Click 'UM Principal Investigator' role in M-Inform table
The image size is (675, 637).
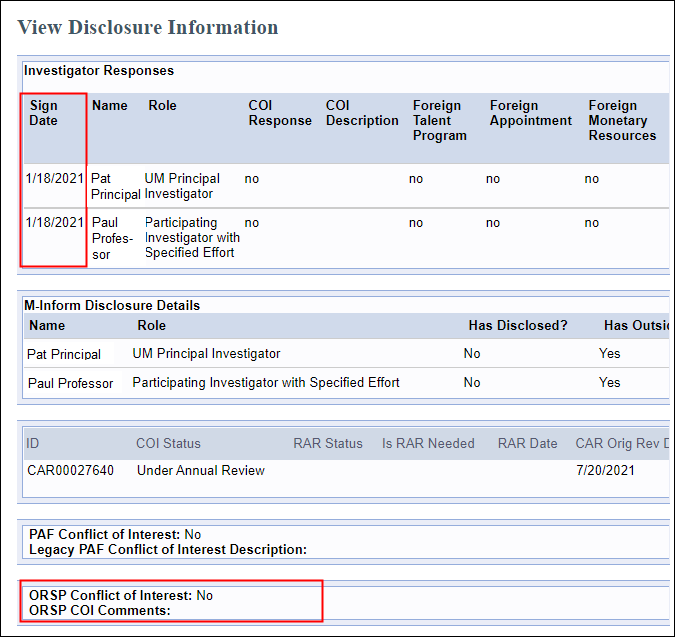206,354
